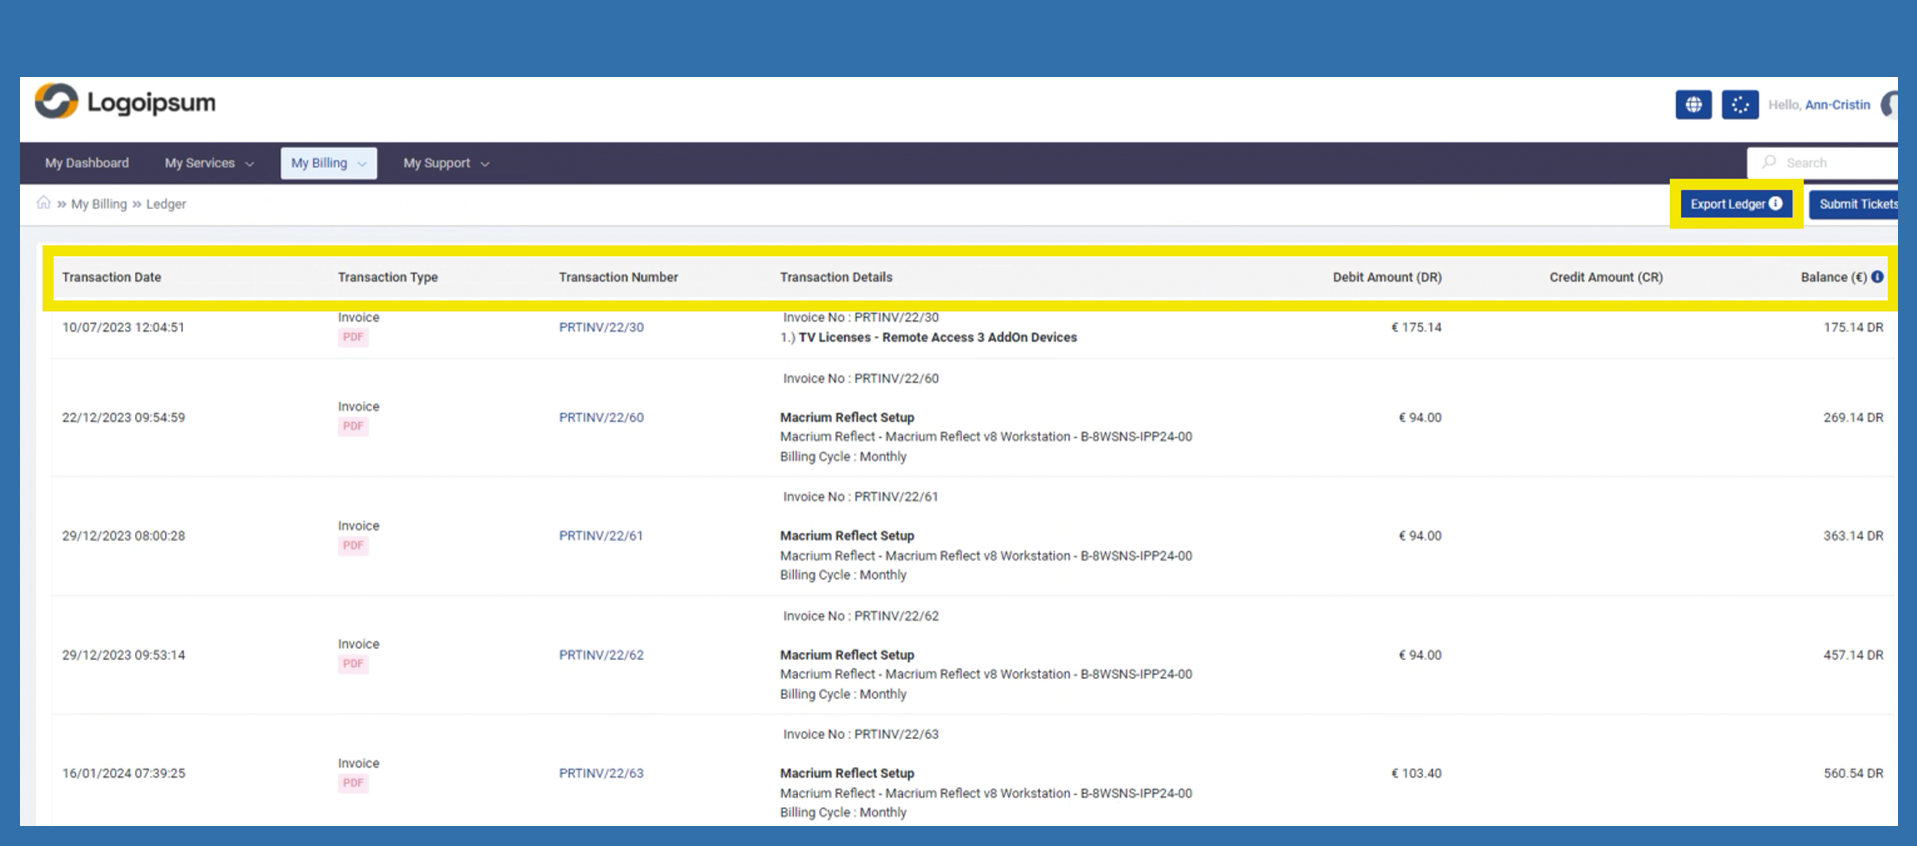Image resolution: width=1917 pixels, height=846 pixels.
Task: Click the PDF badge for invoice PRTINV/22/62
Action: click(x=353, y=664)
